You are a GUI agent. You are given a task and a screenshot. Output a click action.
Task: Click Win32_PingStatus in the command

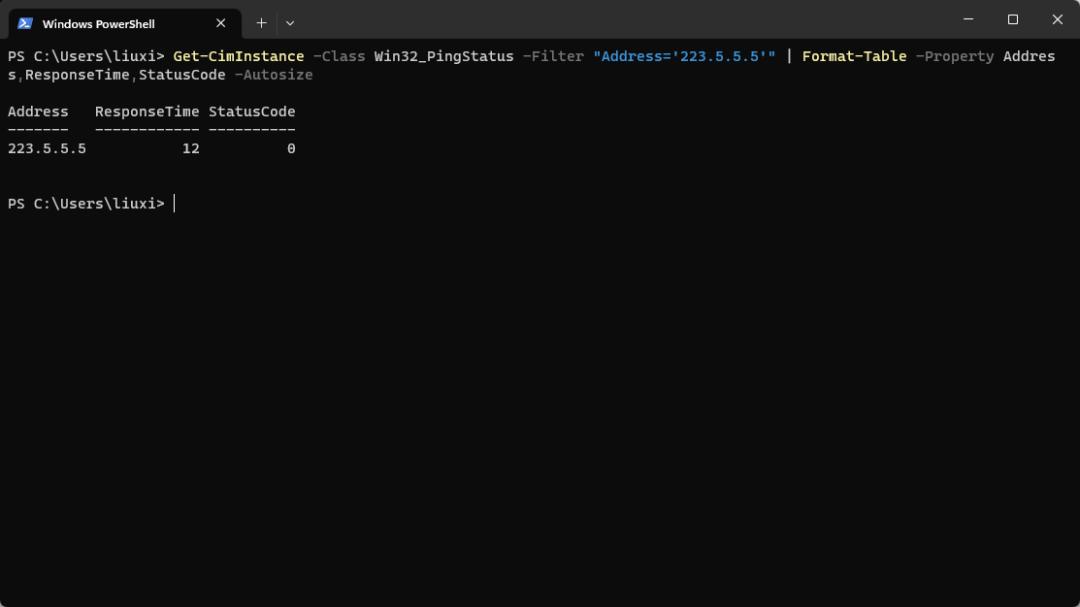point(444,56)
